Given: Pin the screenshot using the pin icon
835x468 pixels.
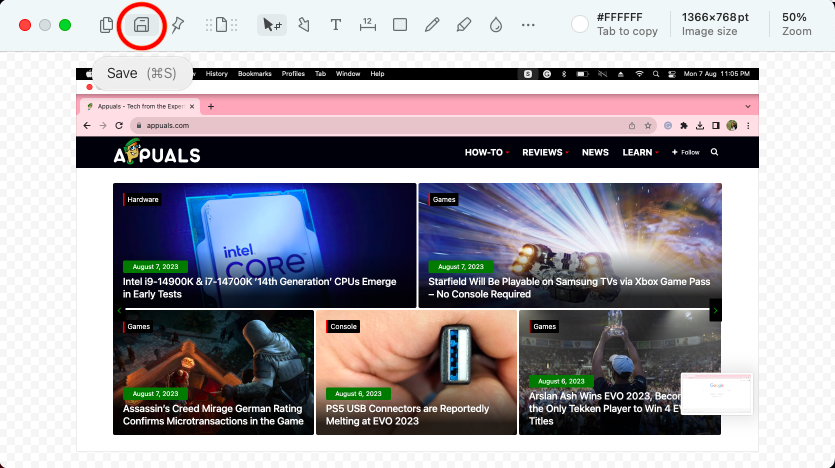Looking at the screenshot, I should (x=177, y=25).
